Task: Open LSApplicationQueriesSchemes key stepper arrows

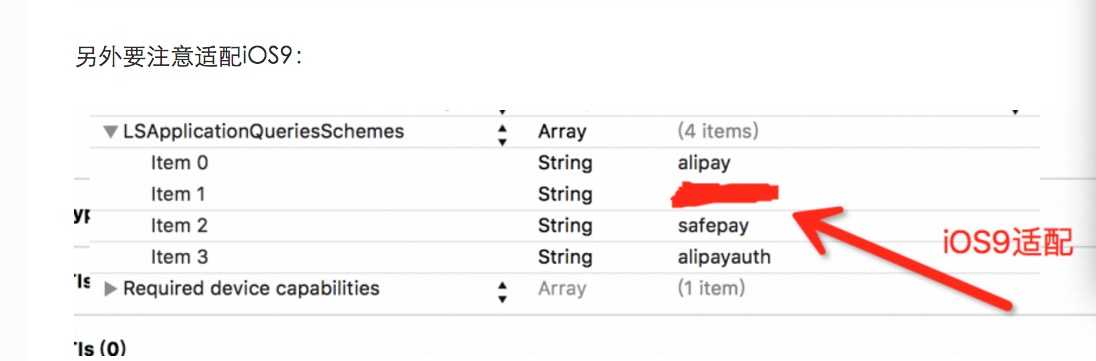Action: tap(502, 134)
